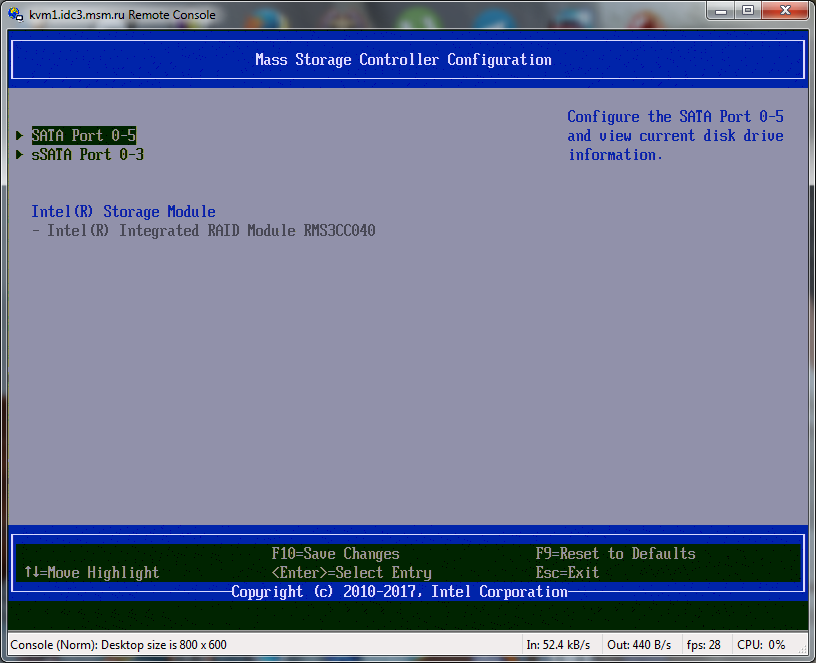
Task: Select the sSATA Port 0-3 entry
Action: coord(87,155)
